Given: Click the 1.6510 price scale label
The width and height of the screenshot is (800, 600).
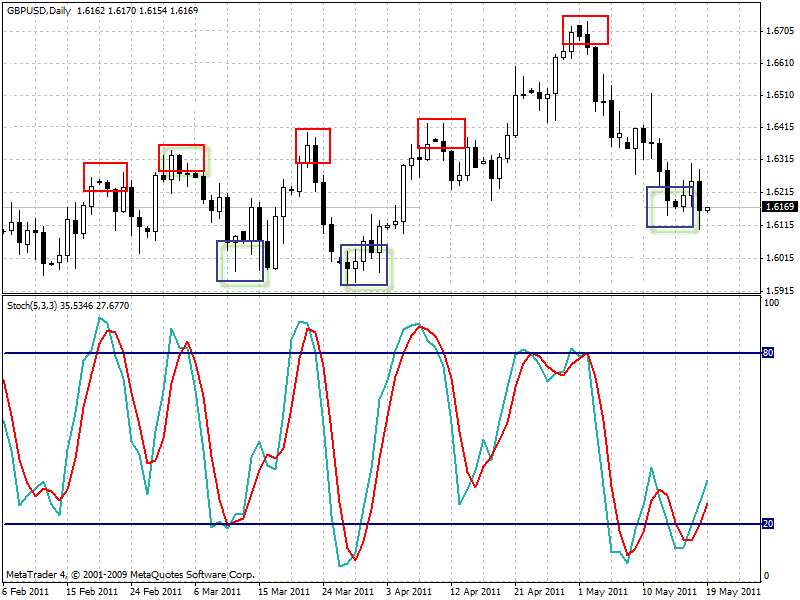Looking at the screenshot, I should pyautogui.click(x=780, y=95).
